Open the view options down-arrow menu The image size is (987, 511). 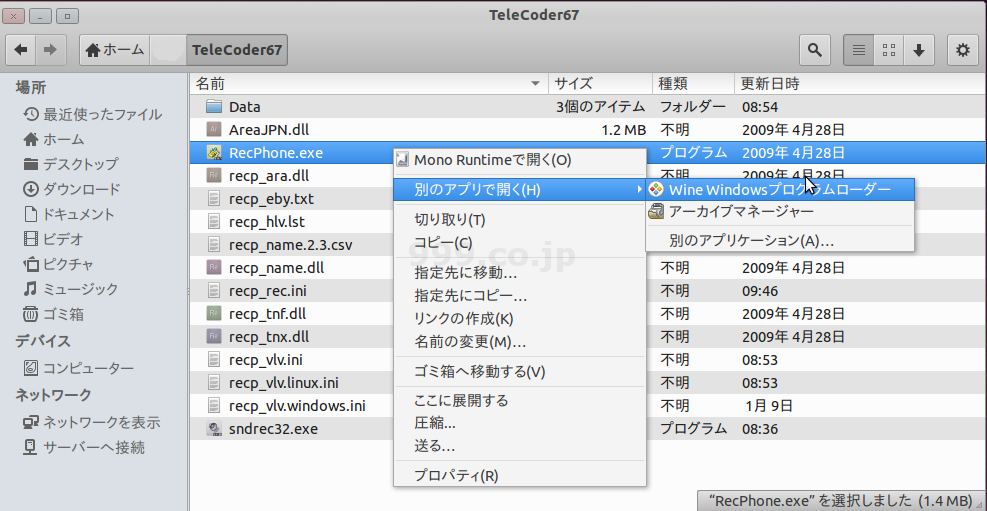coord(919,50)
